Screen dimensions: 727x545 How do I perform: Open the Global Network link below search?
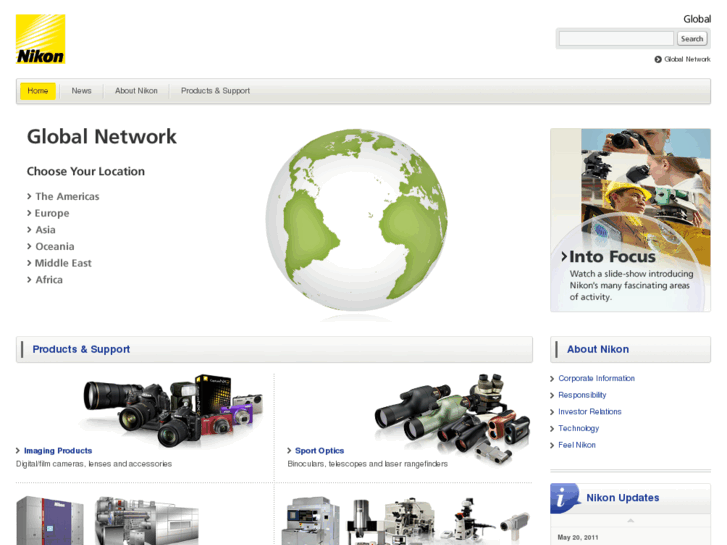coord(687,59)
